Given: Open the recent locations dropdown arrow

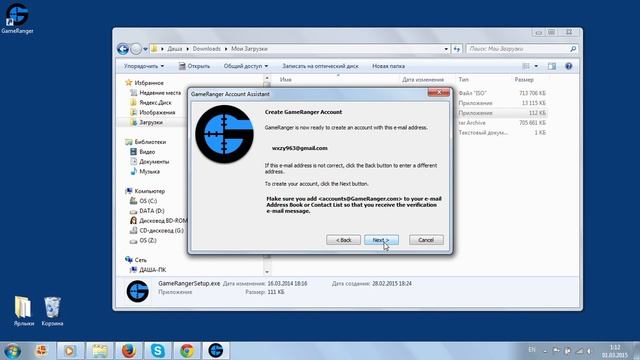Looking at the screenshot, I should click(x=145, y=49).
